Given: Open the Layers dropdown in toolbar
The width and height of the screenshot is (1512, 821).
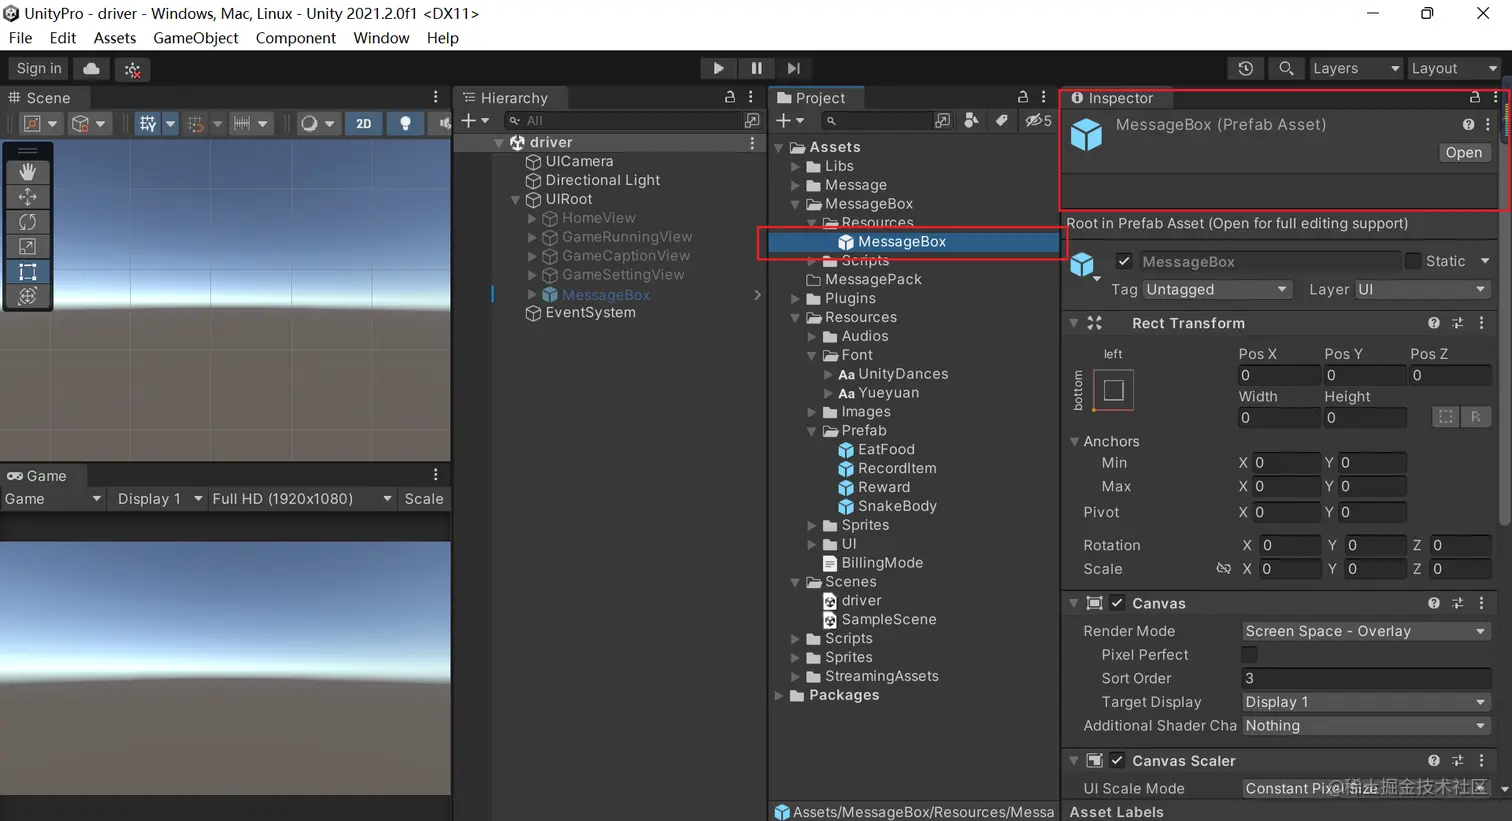Looking at the screenshot, I should coord(1355,68).
